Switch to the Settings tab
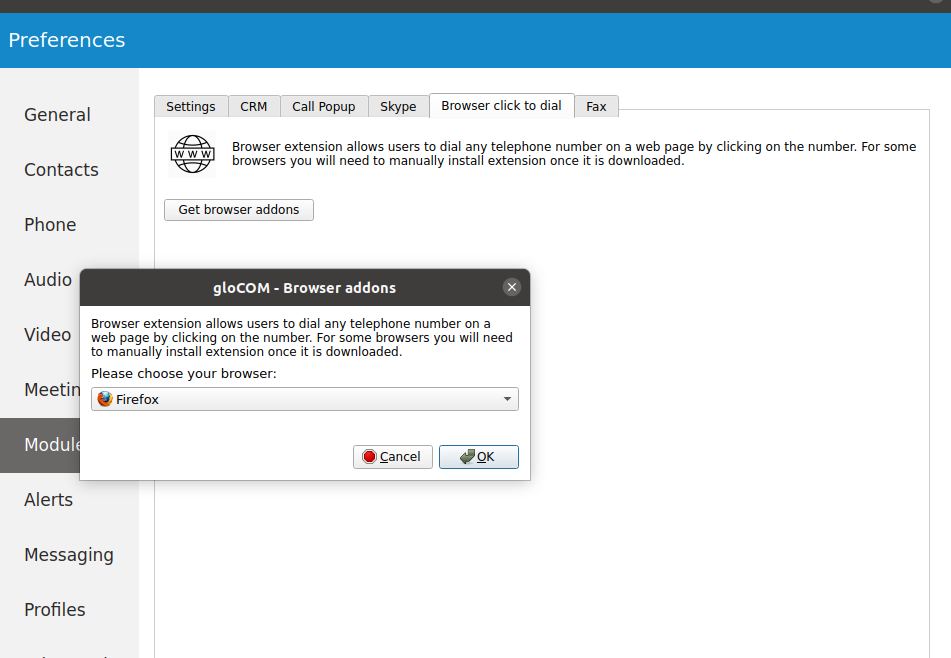This screenshot has height=658, width=951. pyautogui.click(x=191, y=106)
